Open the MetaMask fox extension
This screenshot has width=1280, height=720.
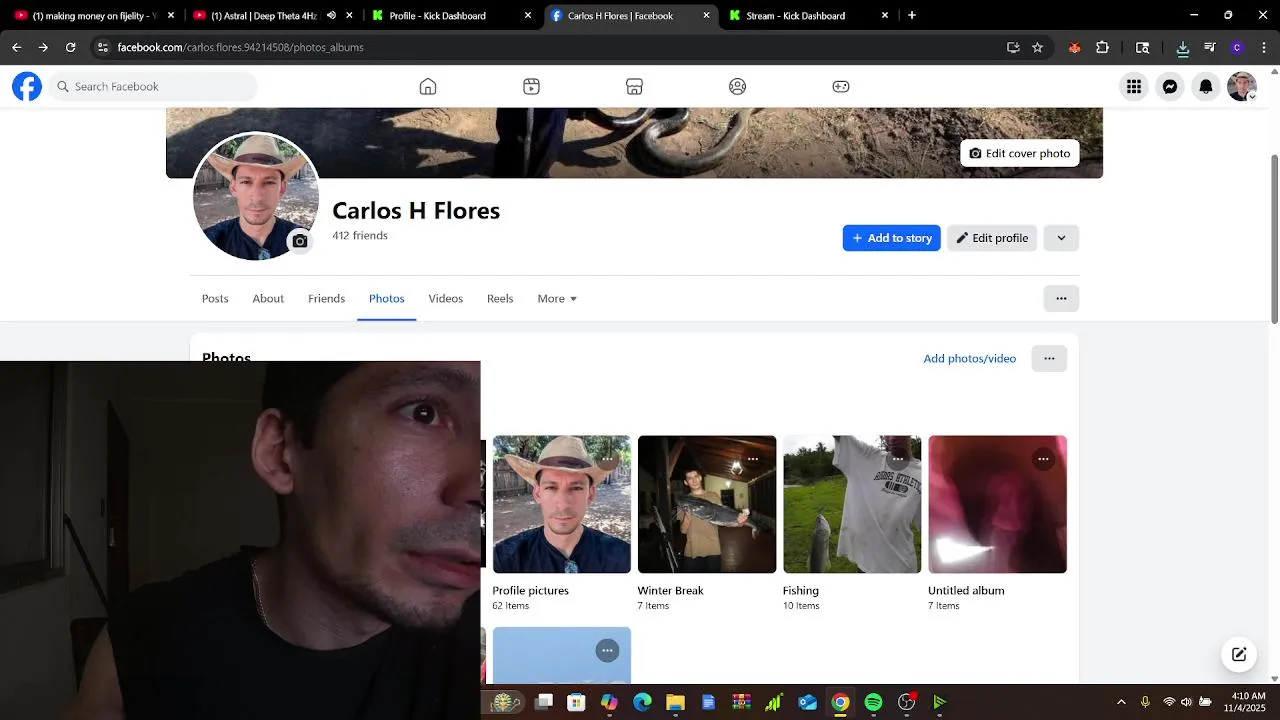click(1074, 47)
